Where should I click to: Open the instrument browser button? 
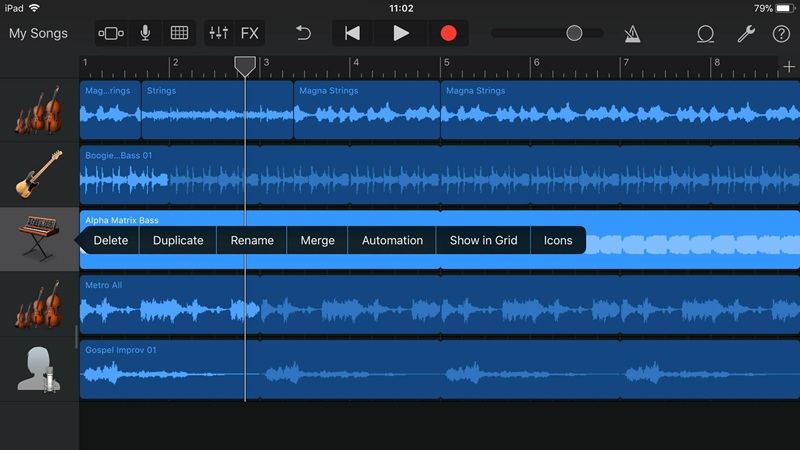point(111,33)
